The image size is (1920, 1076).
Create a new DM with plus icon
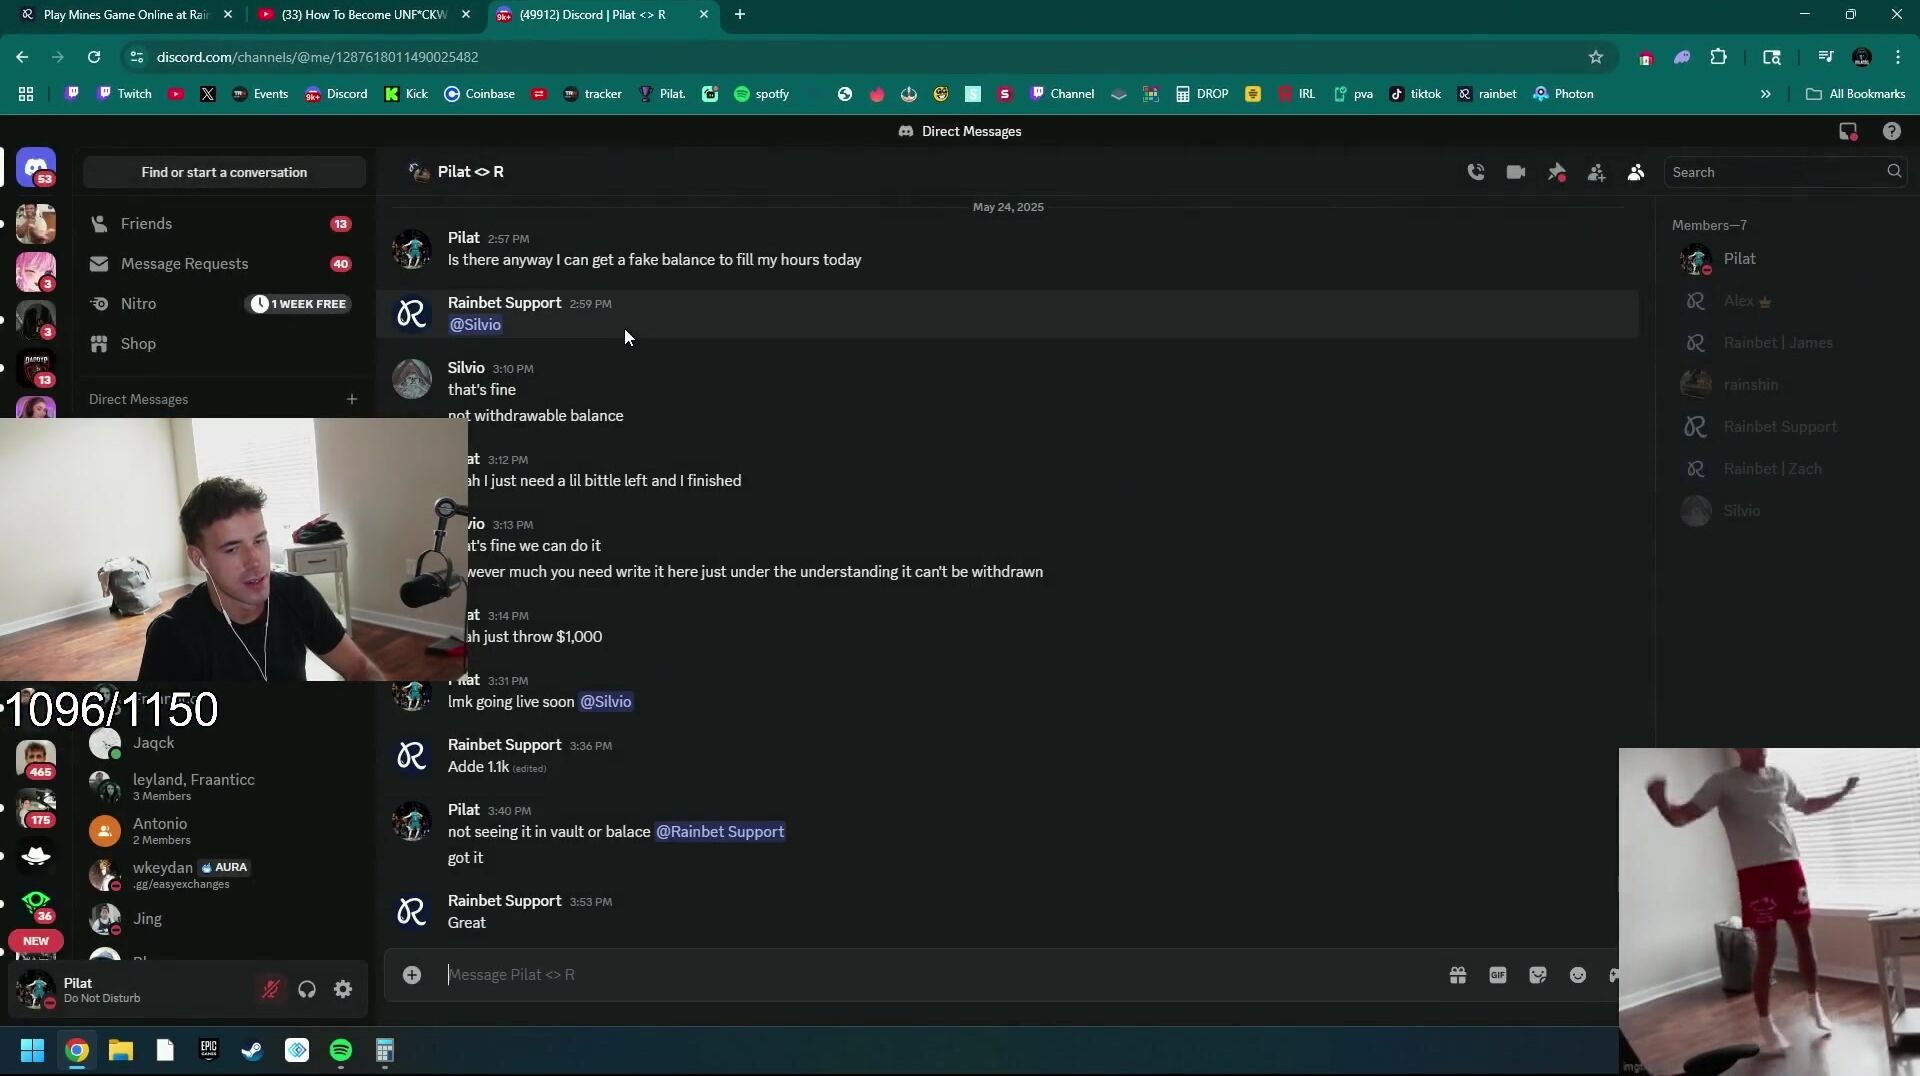pos(352,399)
